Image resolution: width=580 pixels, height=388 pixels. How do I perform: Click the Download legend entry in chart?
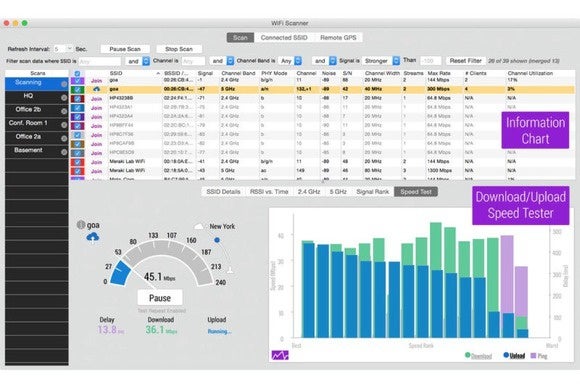[x=478, y=356]
